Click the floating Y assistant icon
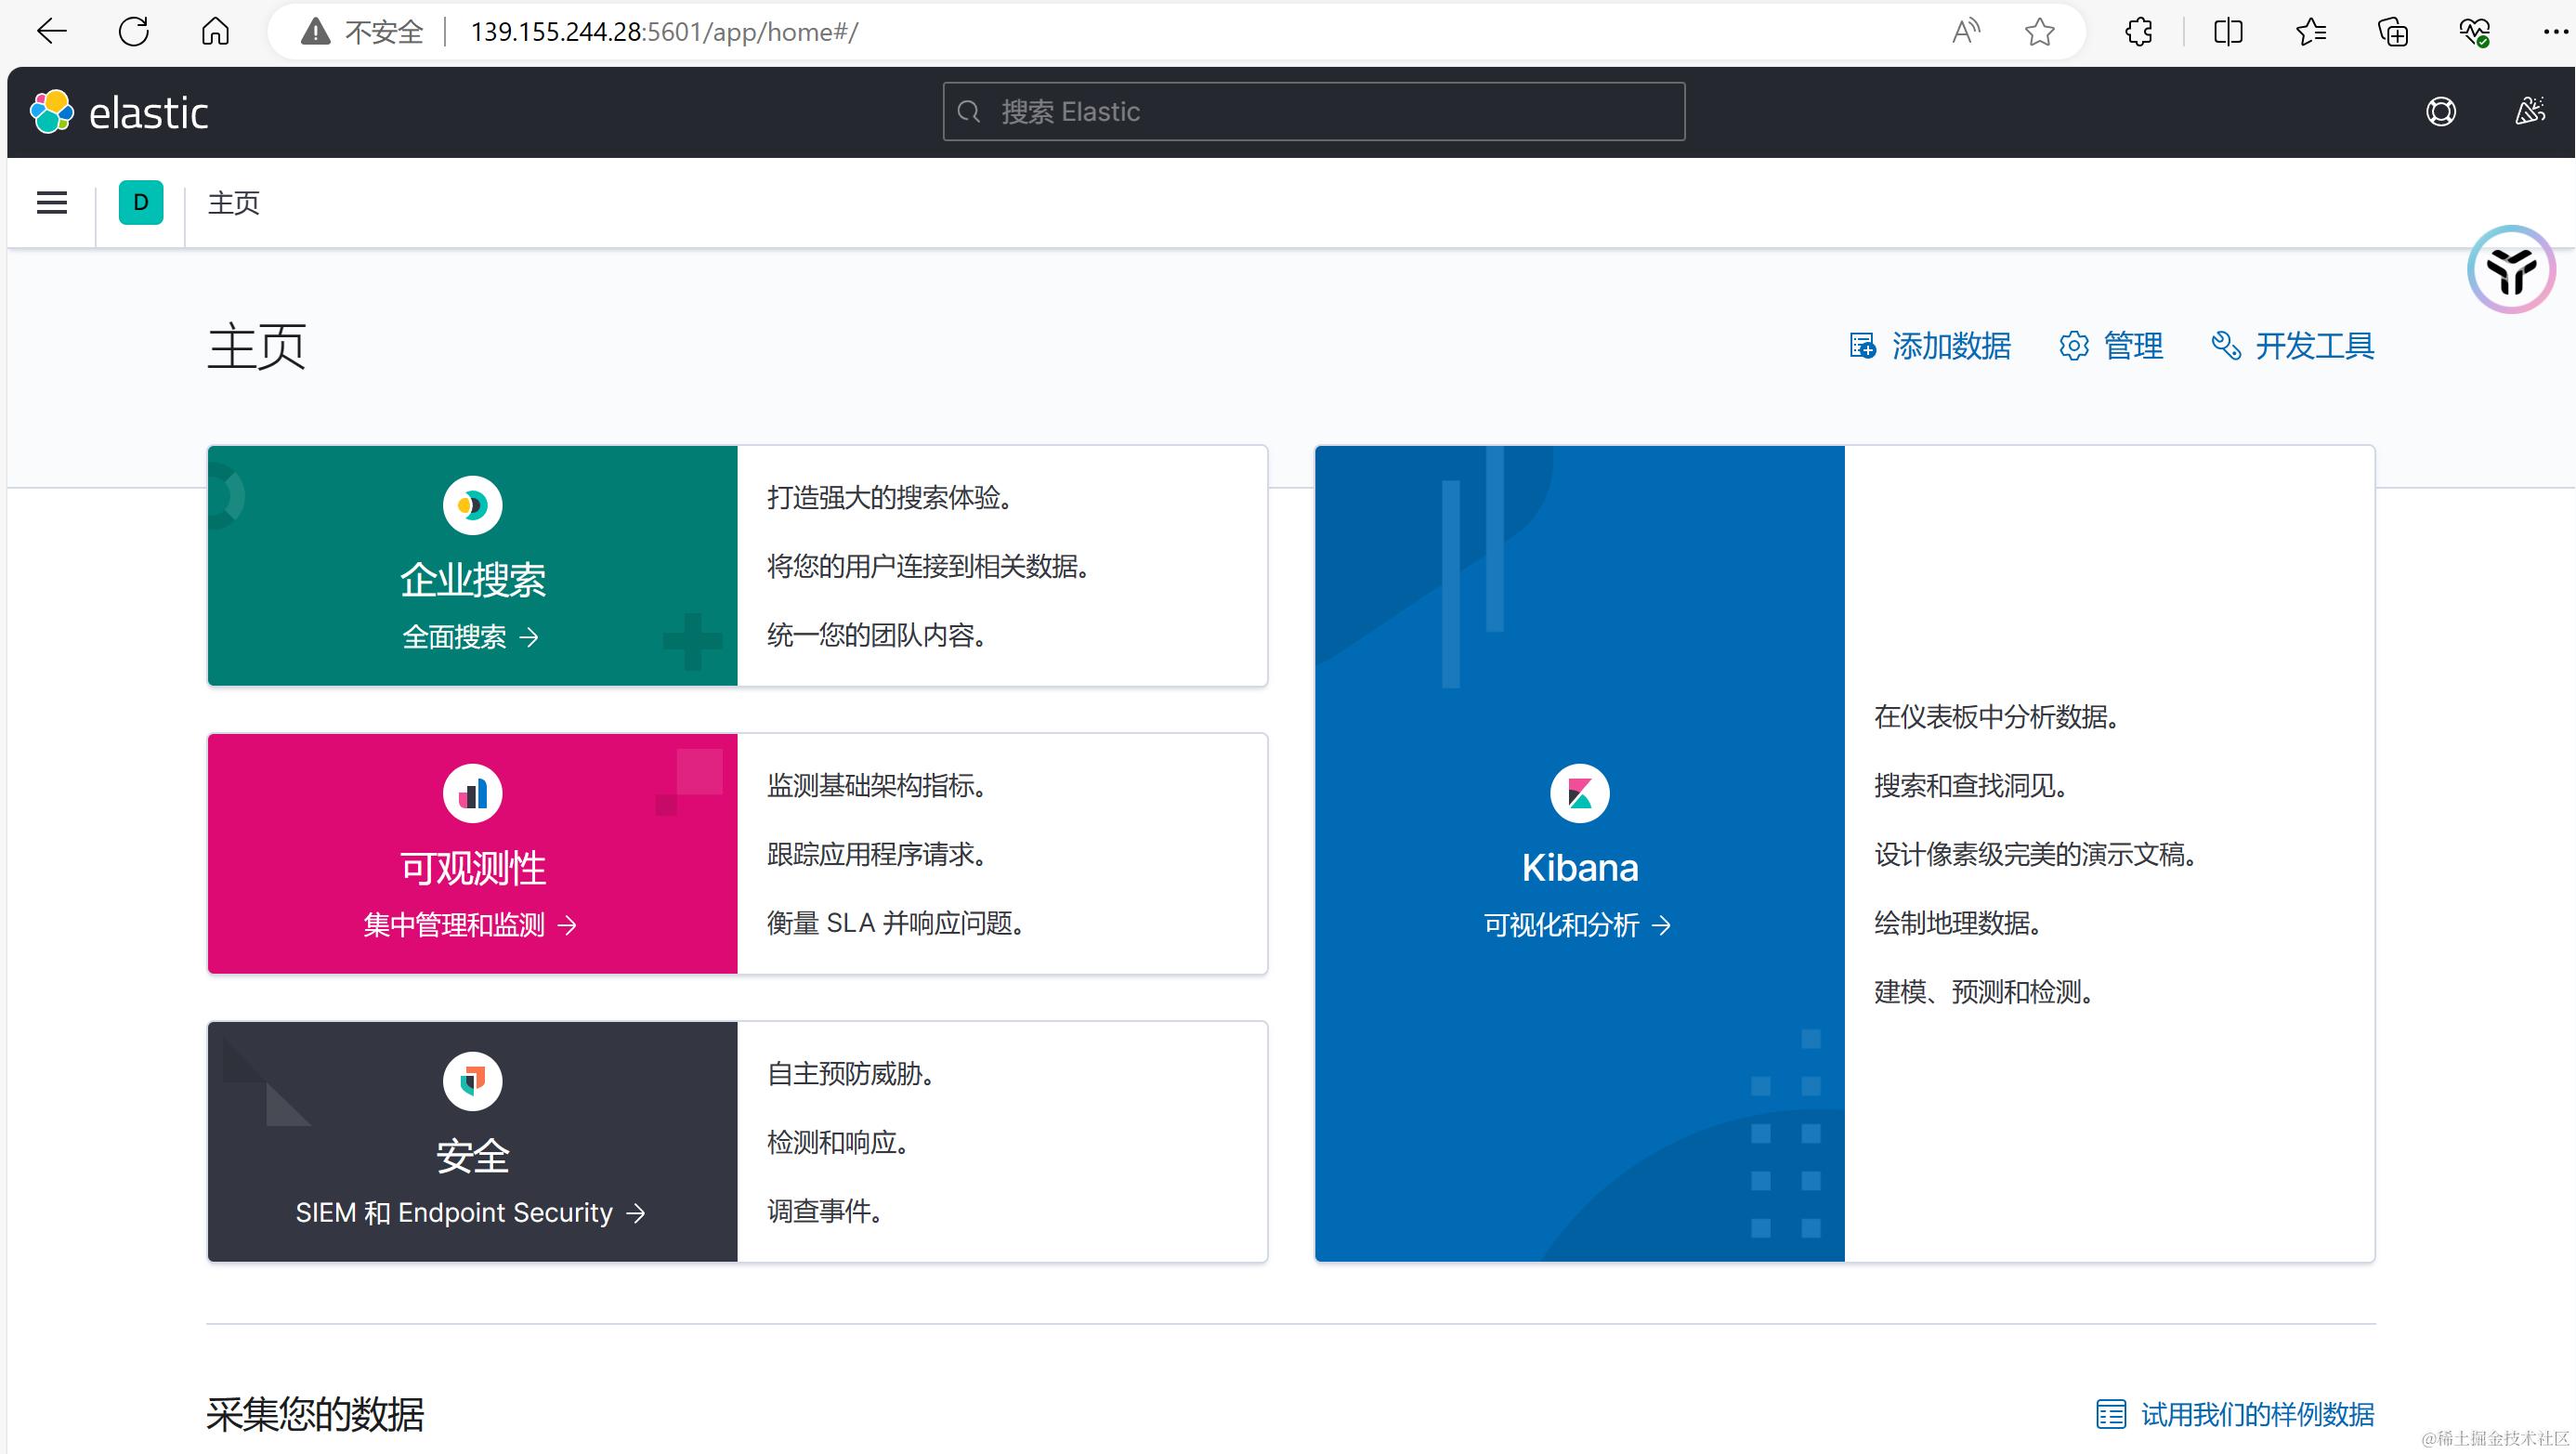This screenshot has height=1454, width=2576. tap(2511, 270)
